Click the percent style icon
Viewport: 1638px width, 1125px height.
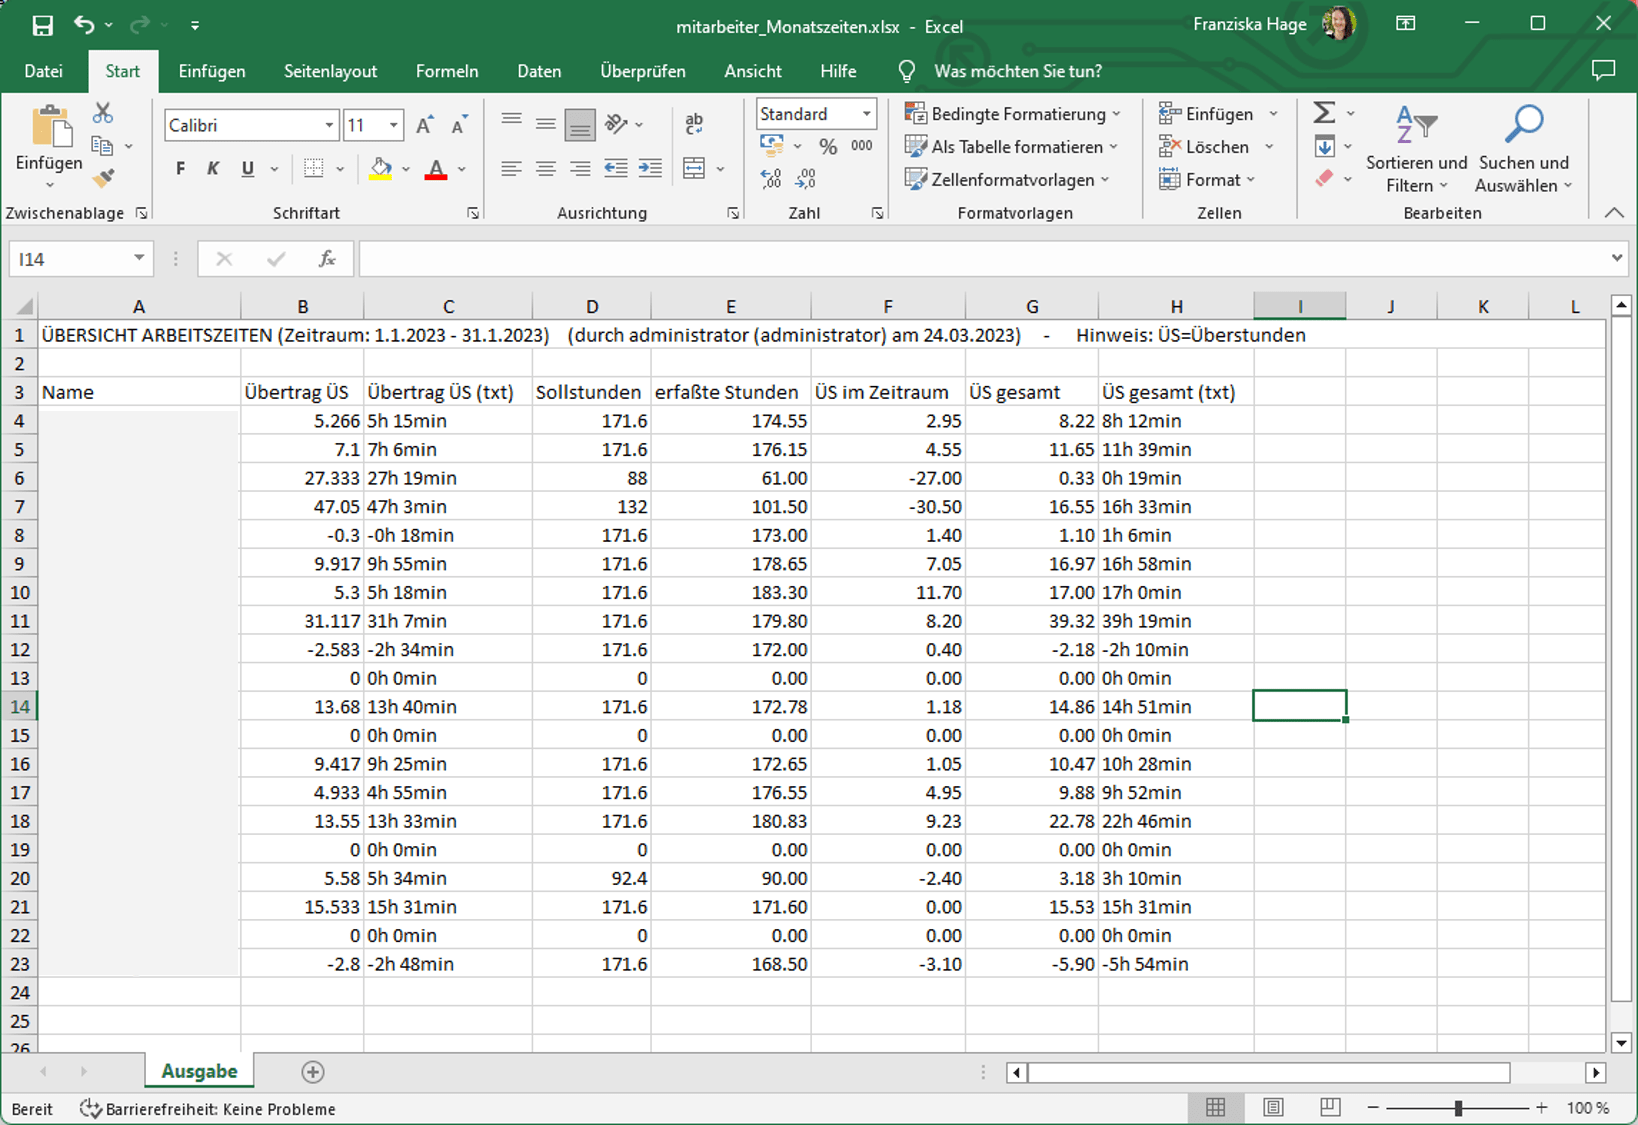[x=828, y=147]
